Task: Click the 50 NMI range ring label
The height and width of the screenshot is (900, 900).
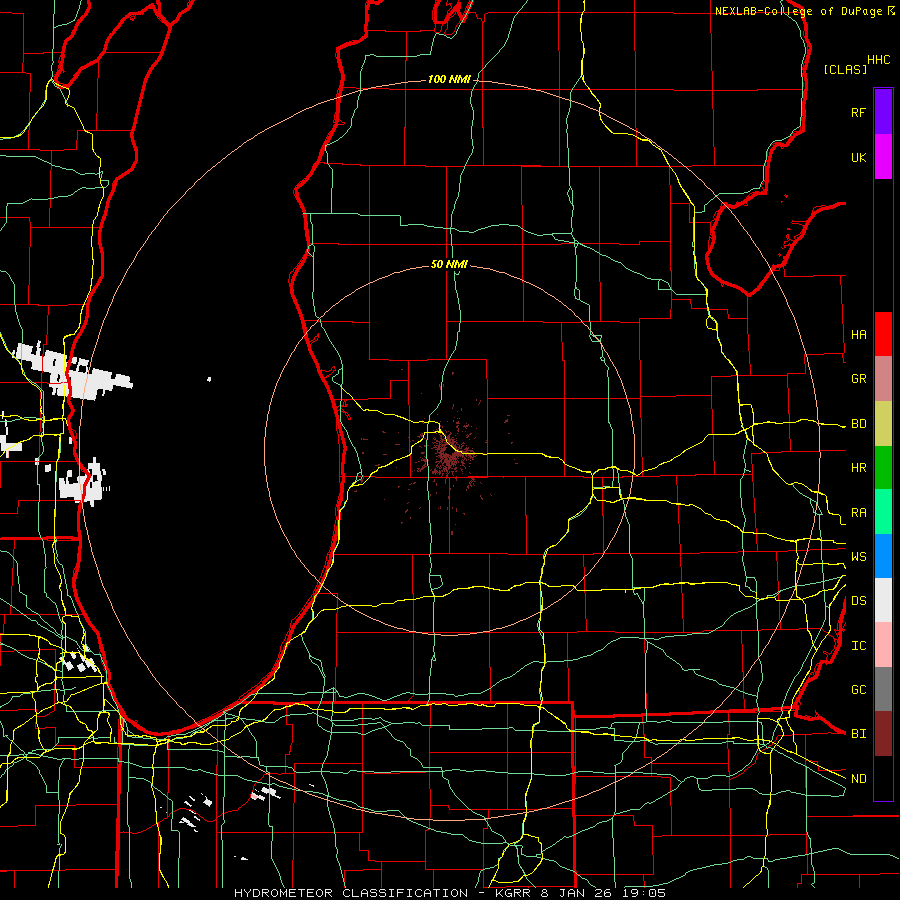Action: tap(449, 264)
